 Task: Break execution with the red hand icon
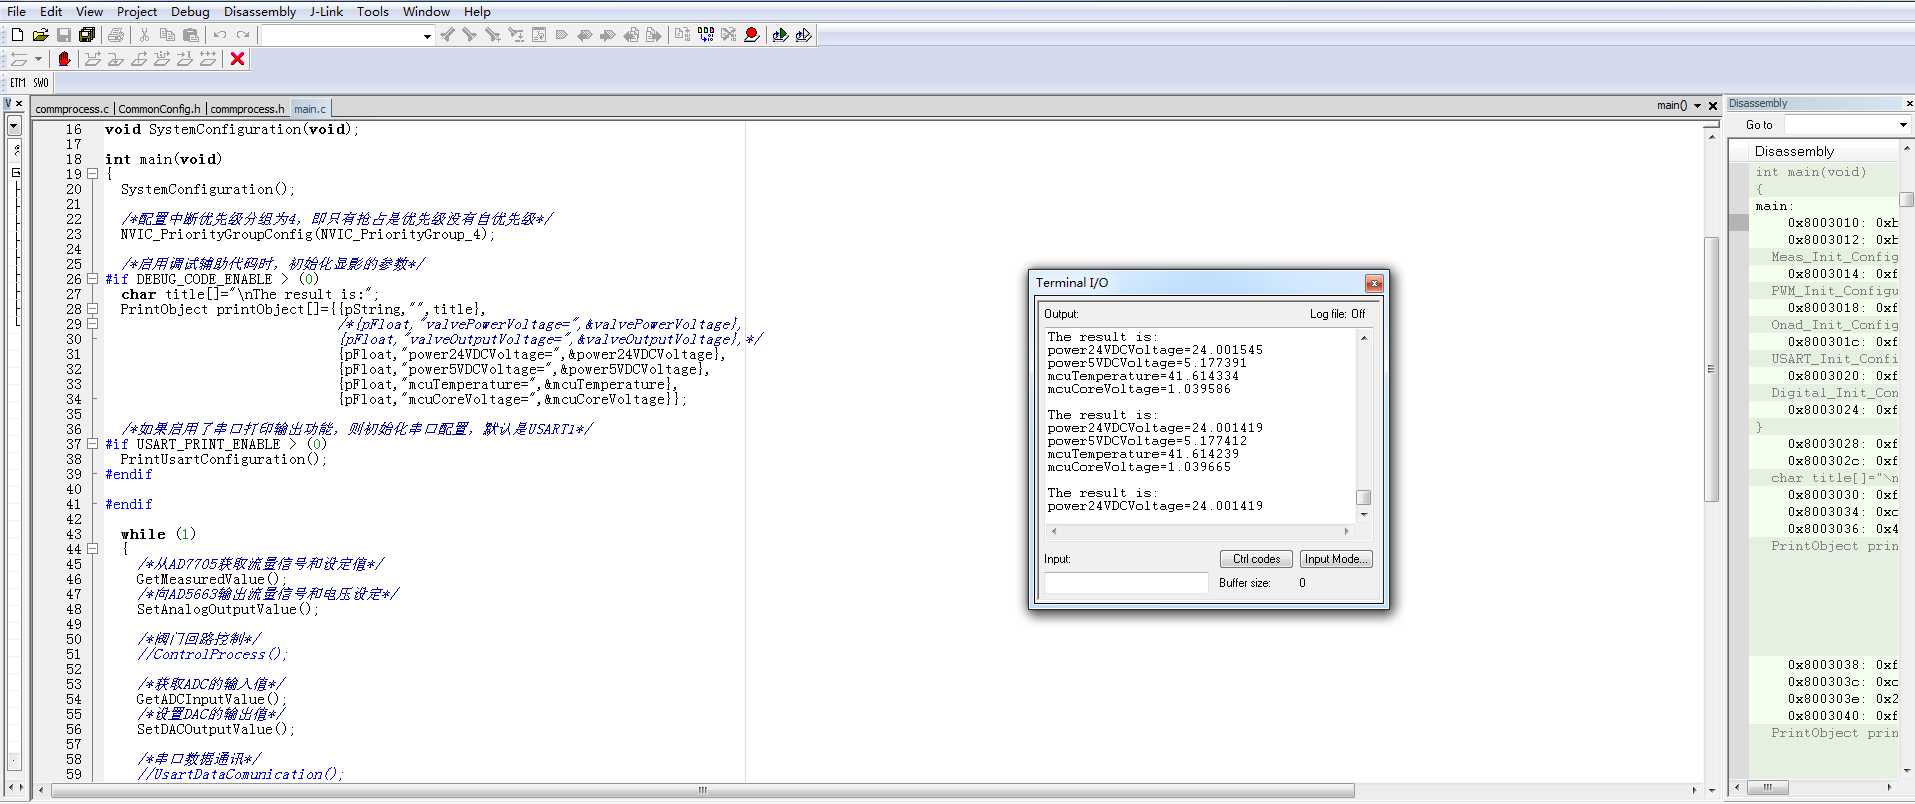click(x=64, y=59)
